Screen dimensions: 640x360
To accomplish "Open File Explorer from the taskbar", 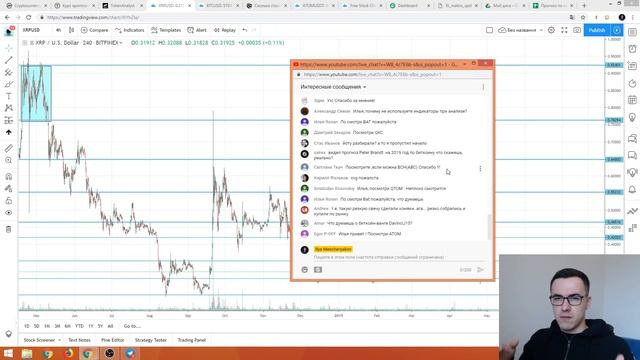I will [27, 353].
